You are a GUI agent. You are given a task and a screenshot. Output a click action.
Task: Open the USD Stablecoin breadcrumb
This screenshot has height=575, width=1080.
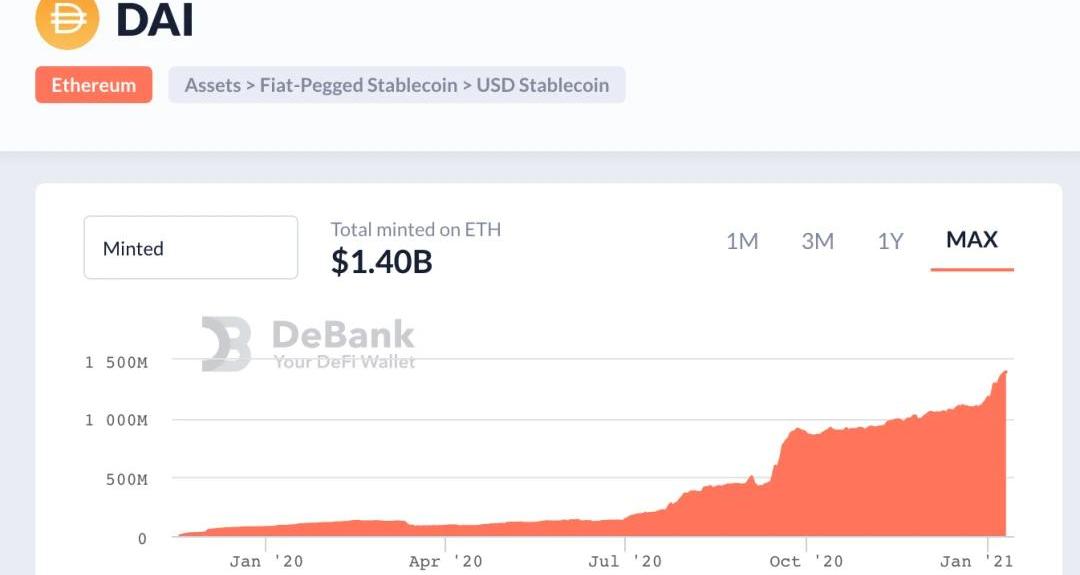tap(542, 85)
